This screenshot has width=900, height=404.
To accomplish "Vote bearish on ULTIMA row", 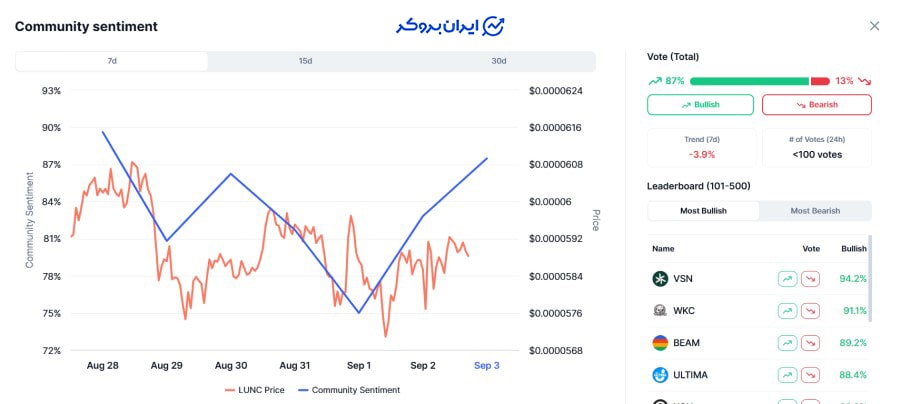I will coord(810,375).
